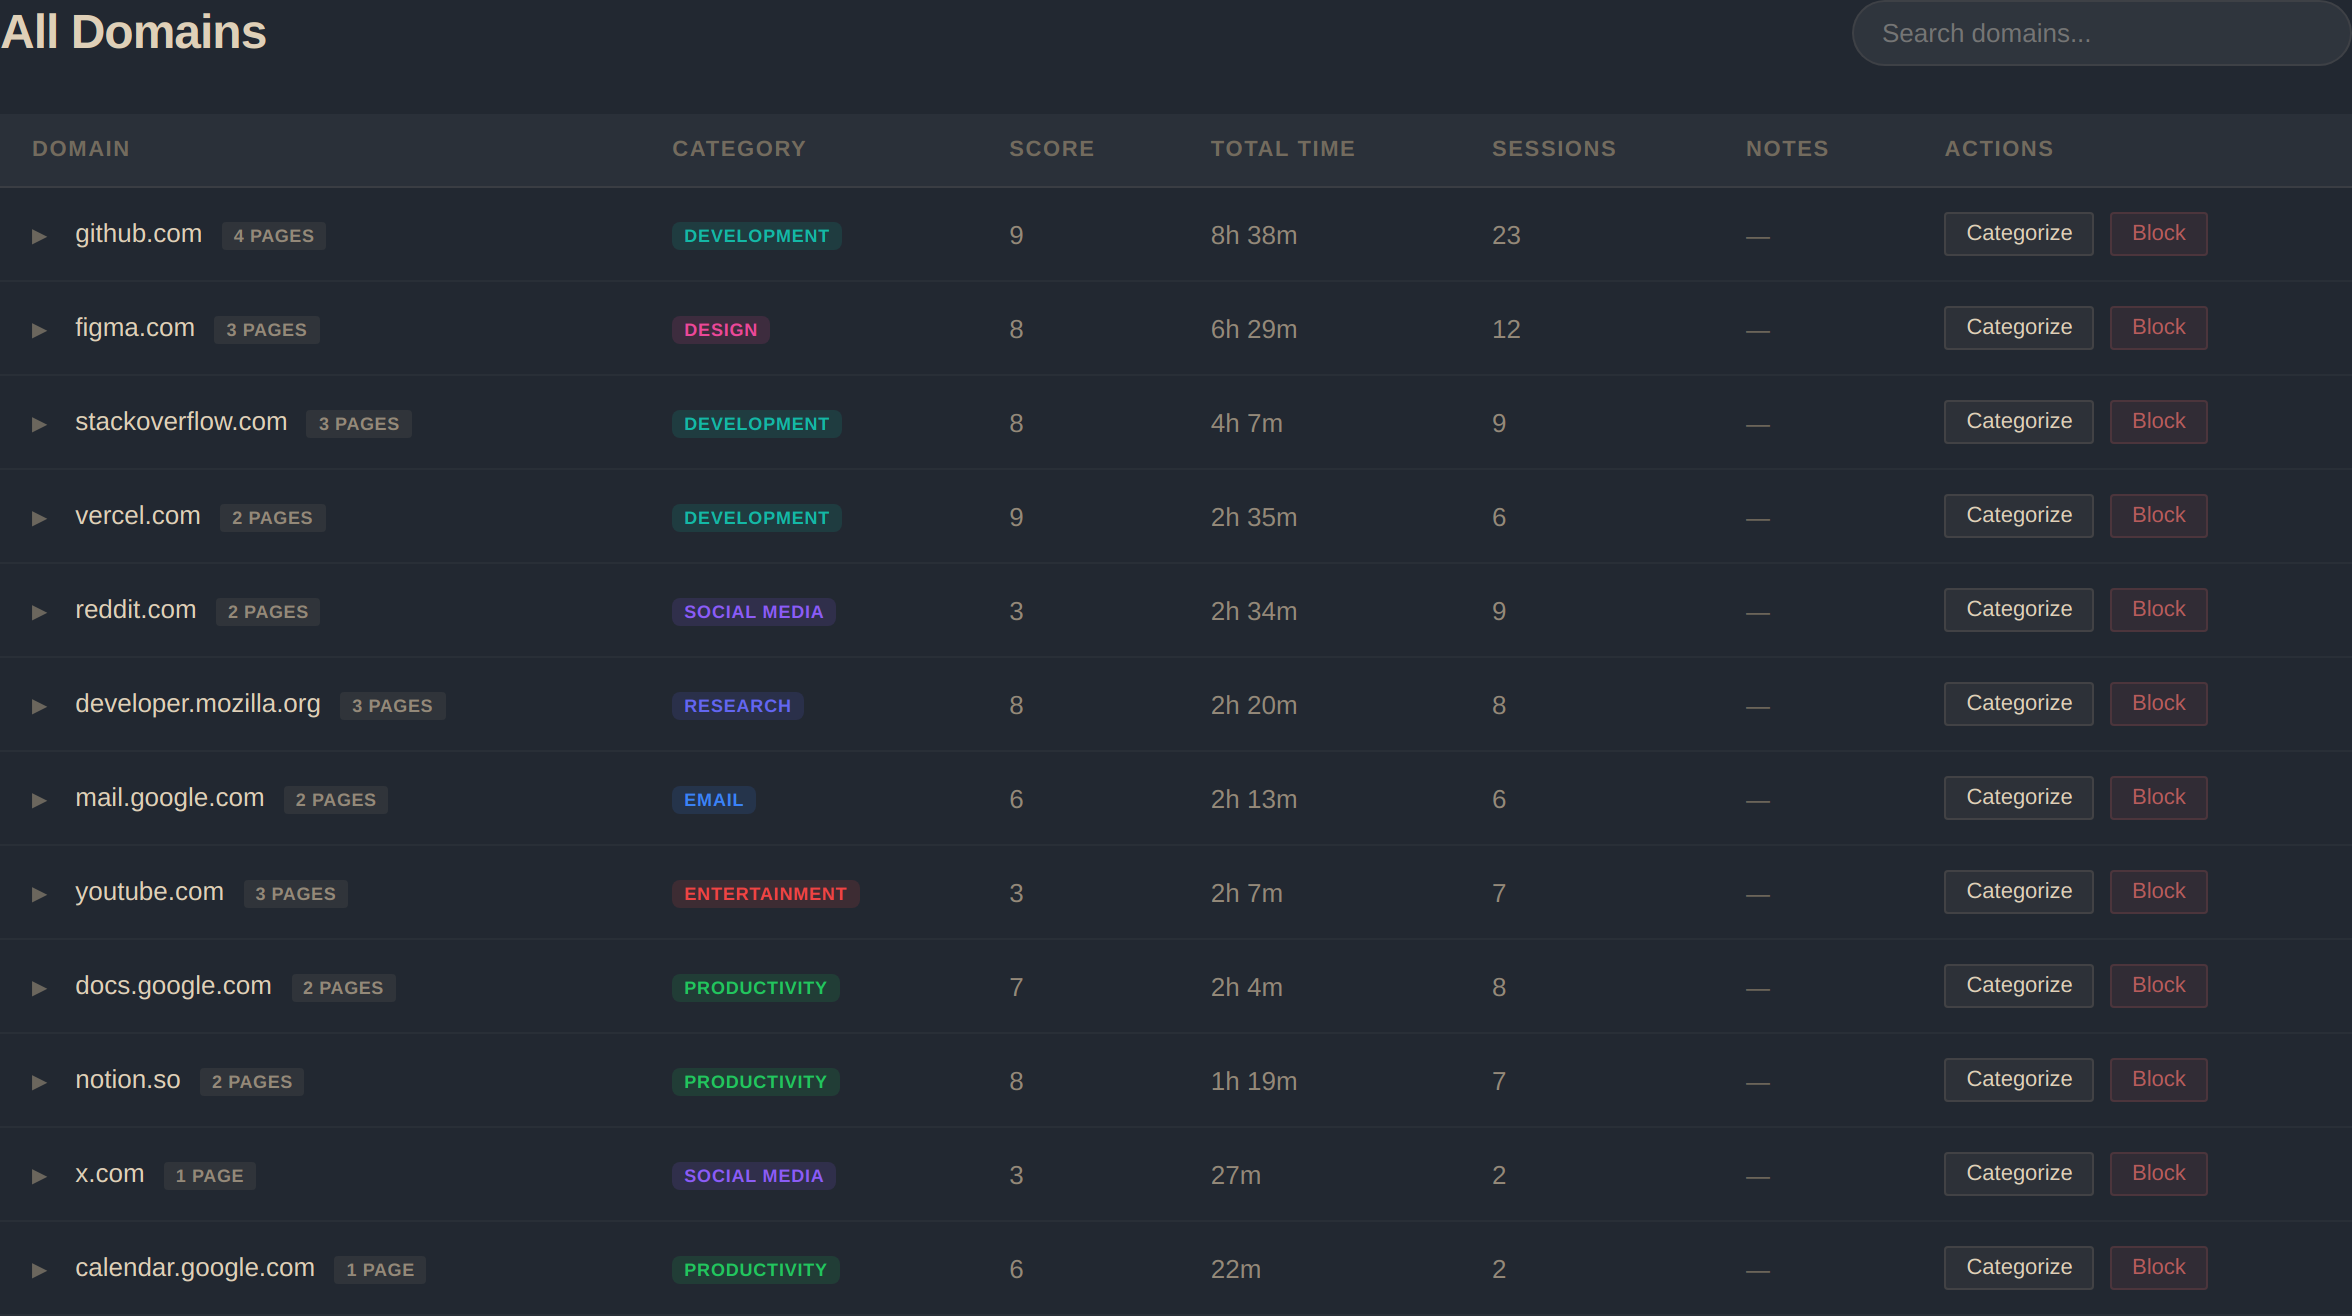The width and height of the screenshot is (2352, 1316).
Task: Block vercel.com
Action: coord(2158,515)
